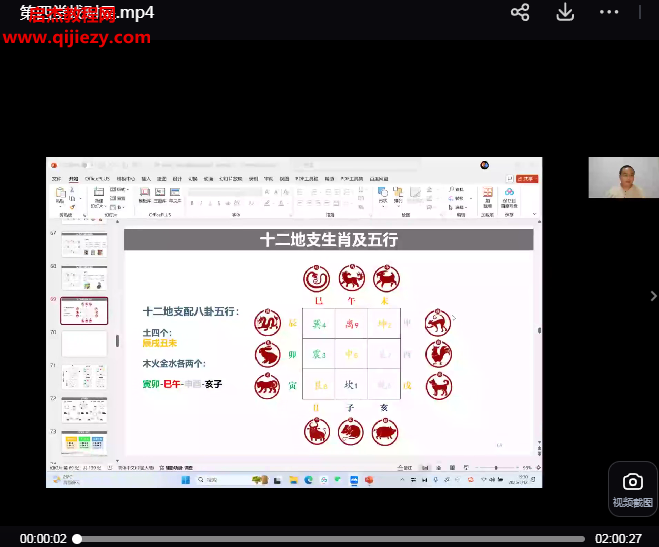Click the download icon in the top bar
659x547 pixels.
(565, 13)
